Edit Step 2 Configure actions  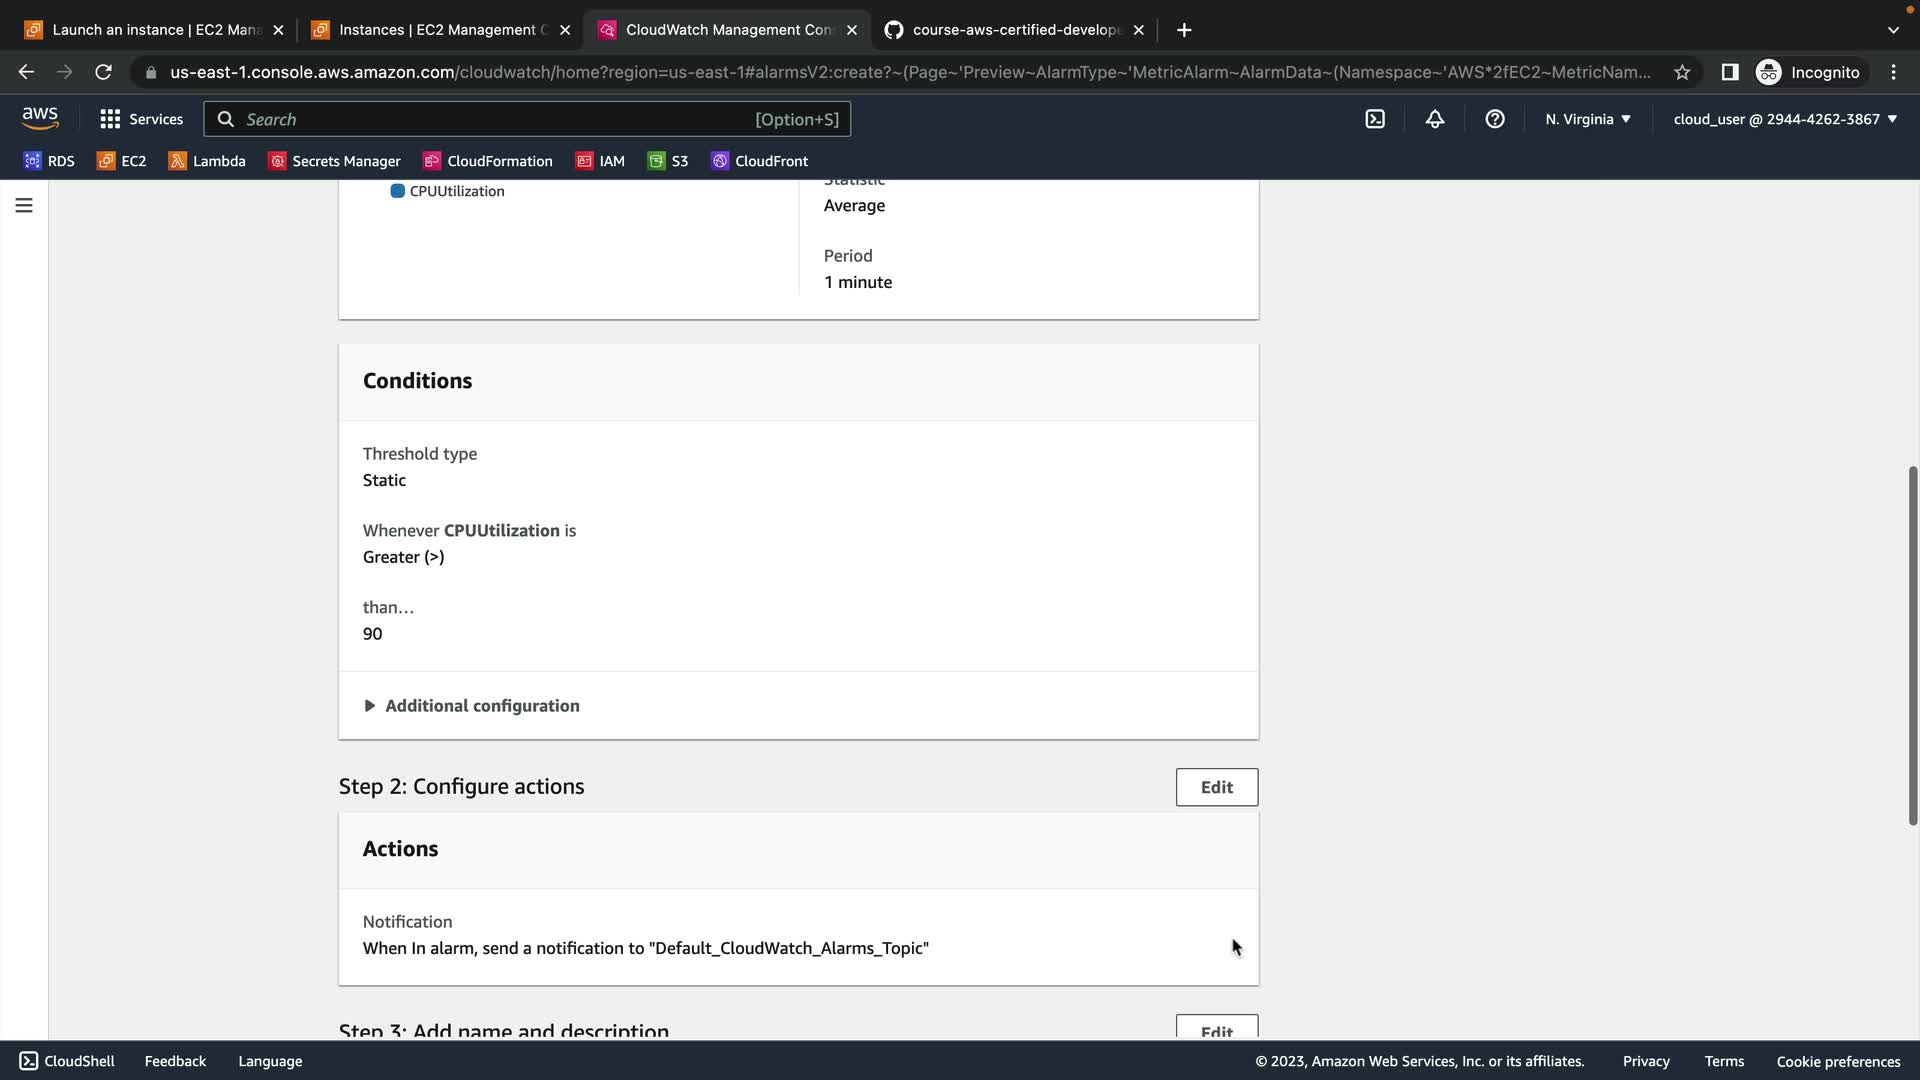click(1216, 787)
